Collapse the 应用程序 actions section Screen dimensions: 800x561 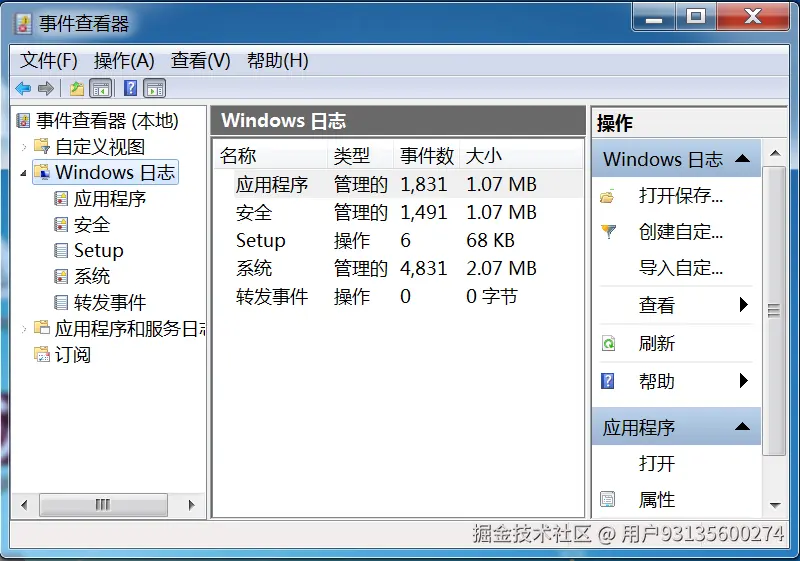[x=742, y=426]
